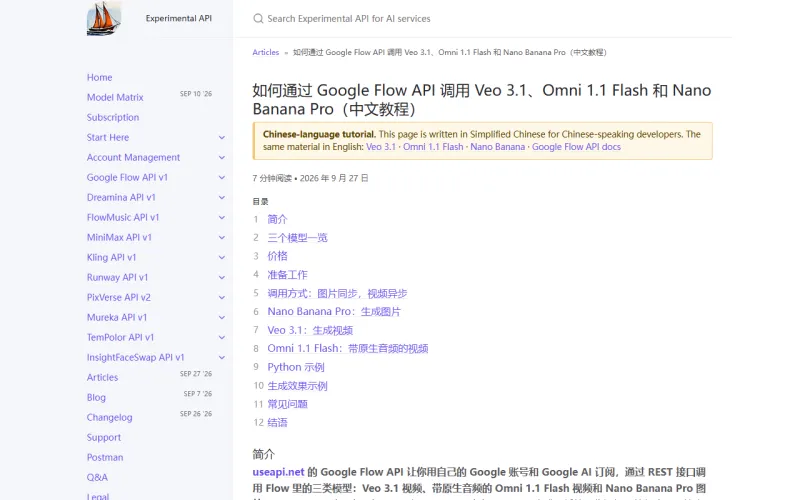Viewport: 800px width, 500px height.
Task: Jump to Nano Banana Pro 生成图片 section
Action: (x=334, y=312)
